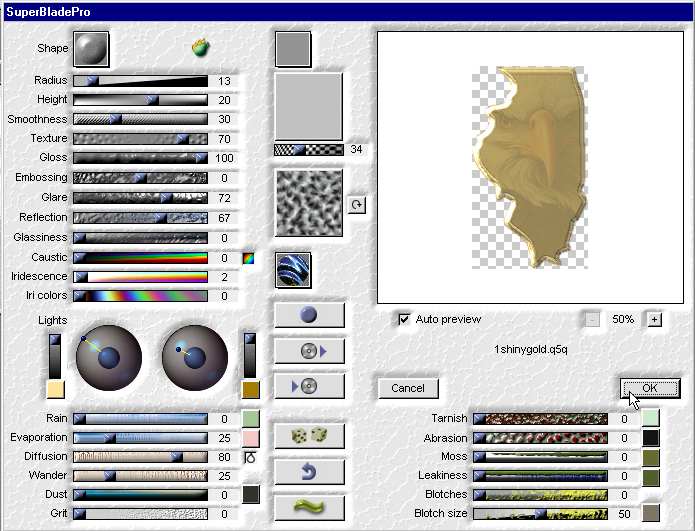Click the blue undo arrow button
Screen dimensions: 695x531
click(x=309, y=472)
